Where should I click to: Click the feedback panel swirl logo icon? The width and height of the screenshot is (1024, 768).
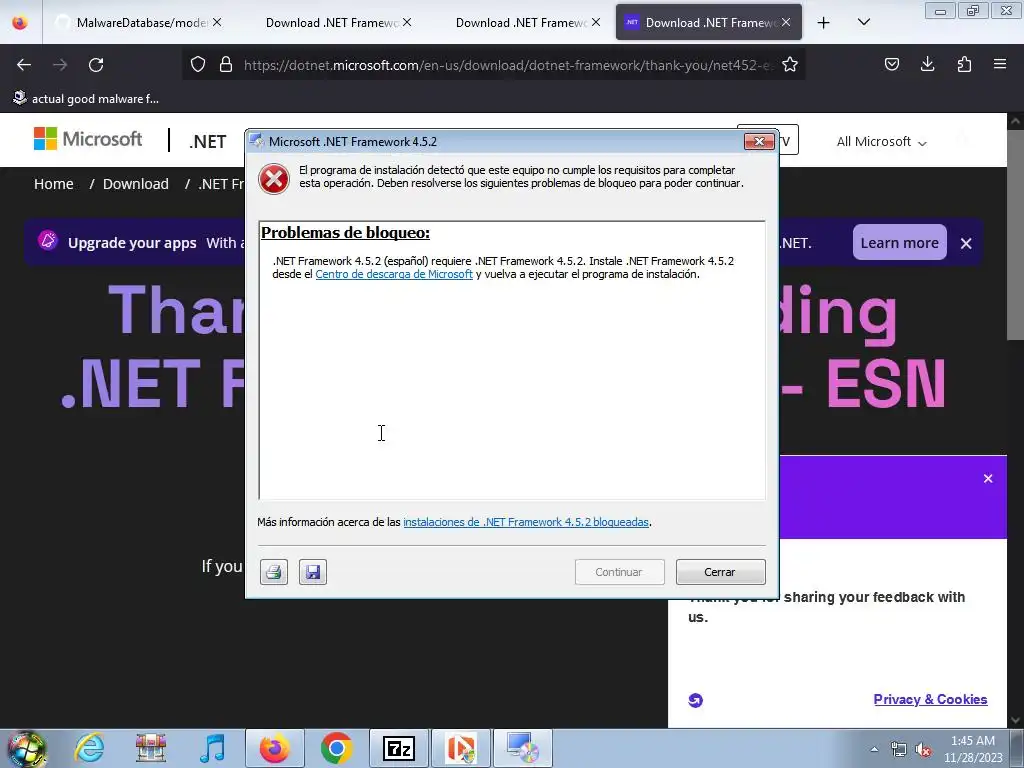[x=696, y=700]
